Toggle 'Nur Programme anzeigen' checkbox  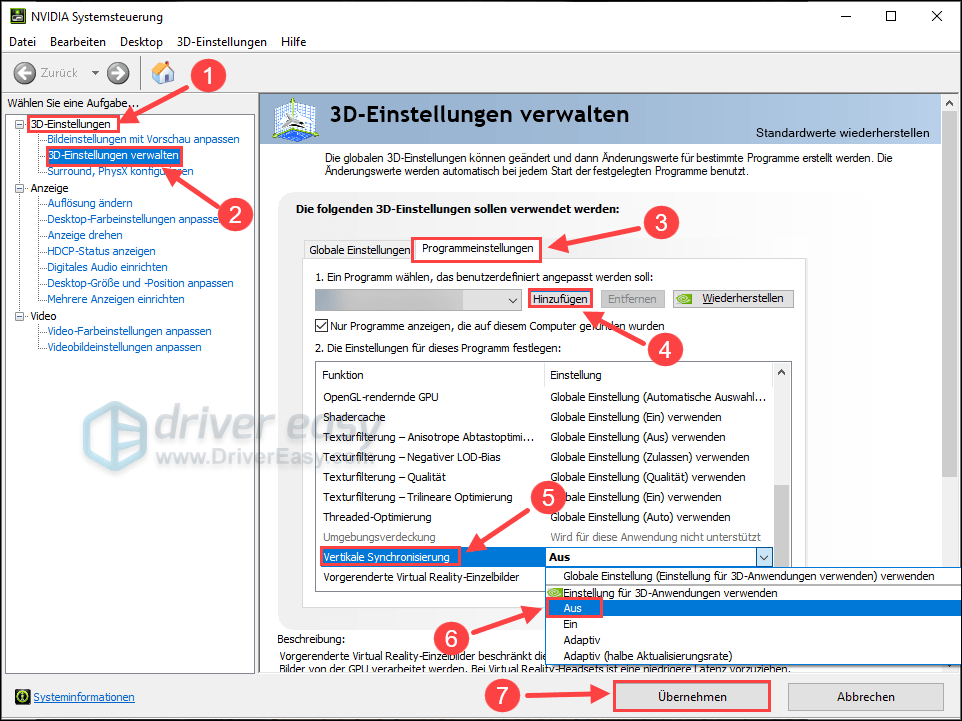pos(321,325)
